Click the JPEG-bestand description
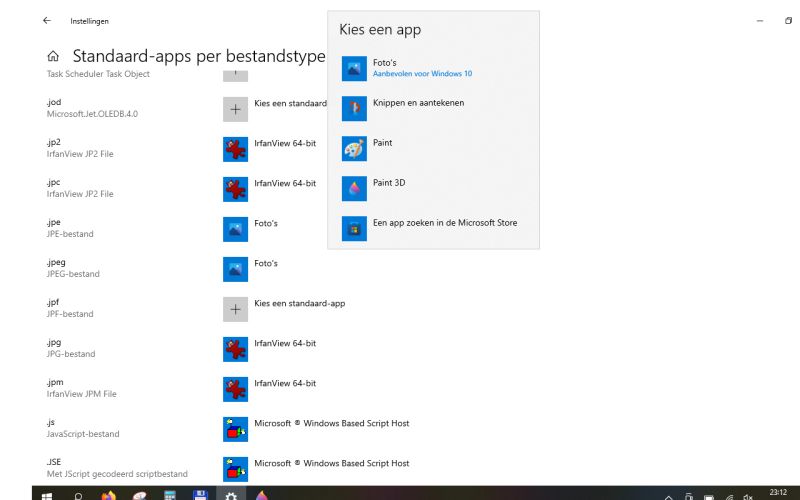 [73, 274]
